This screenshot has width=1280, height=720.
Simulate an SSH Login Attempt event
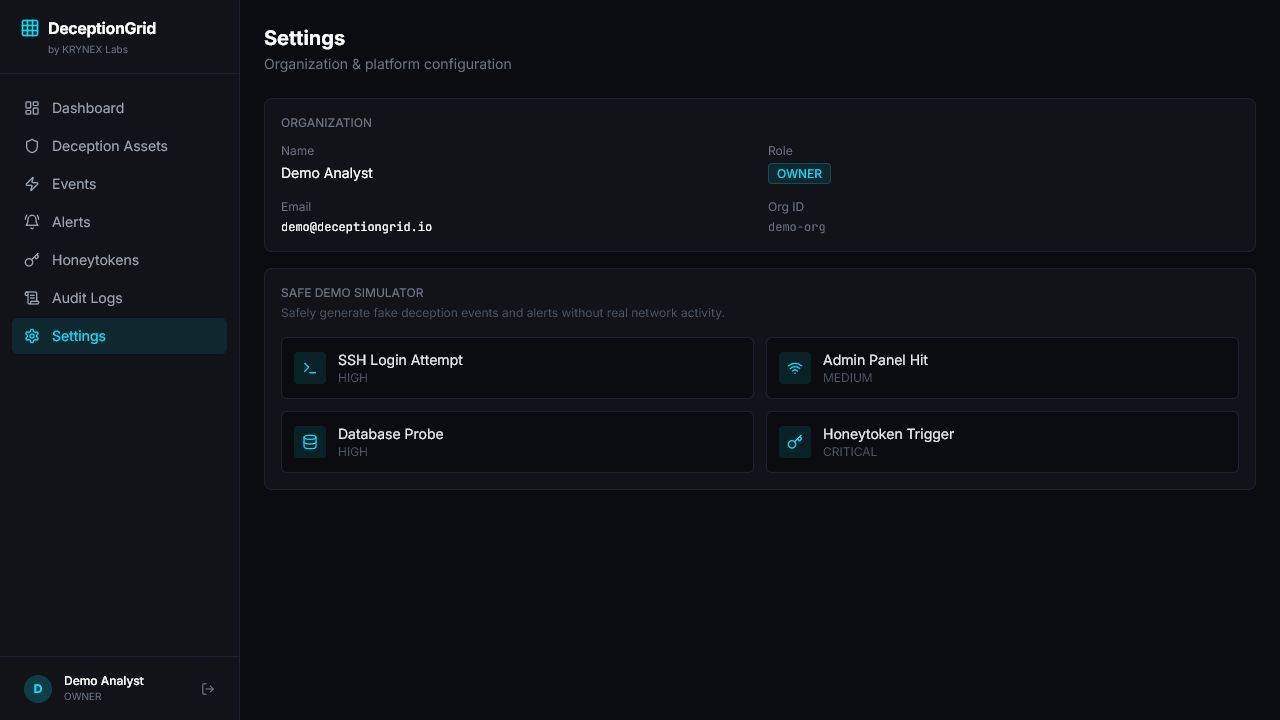tap(517, 368)
